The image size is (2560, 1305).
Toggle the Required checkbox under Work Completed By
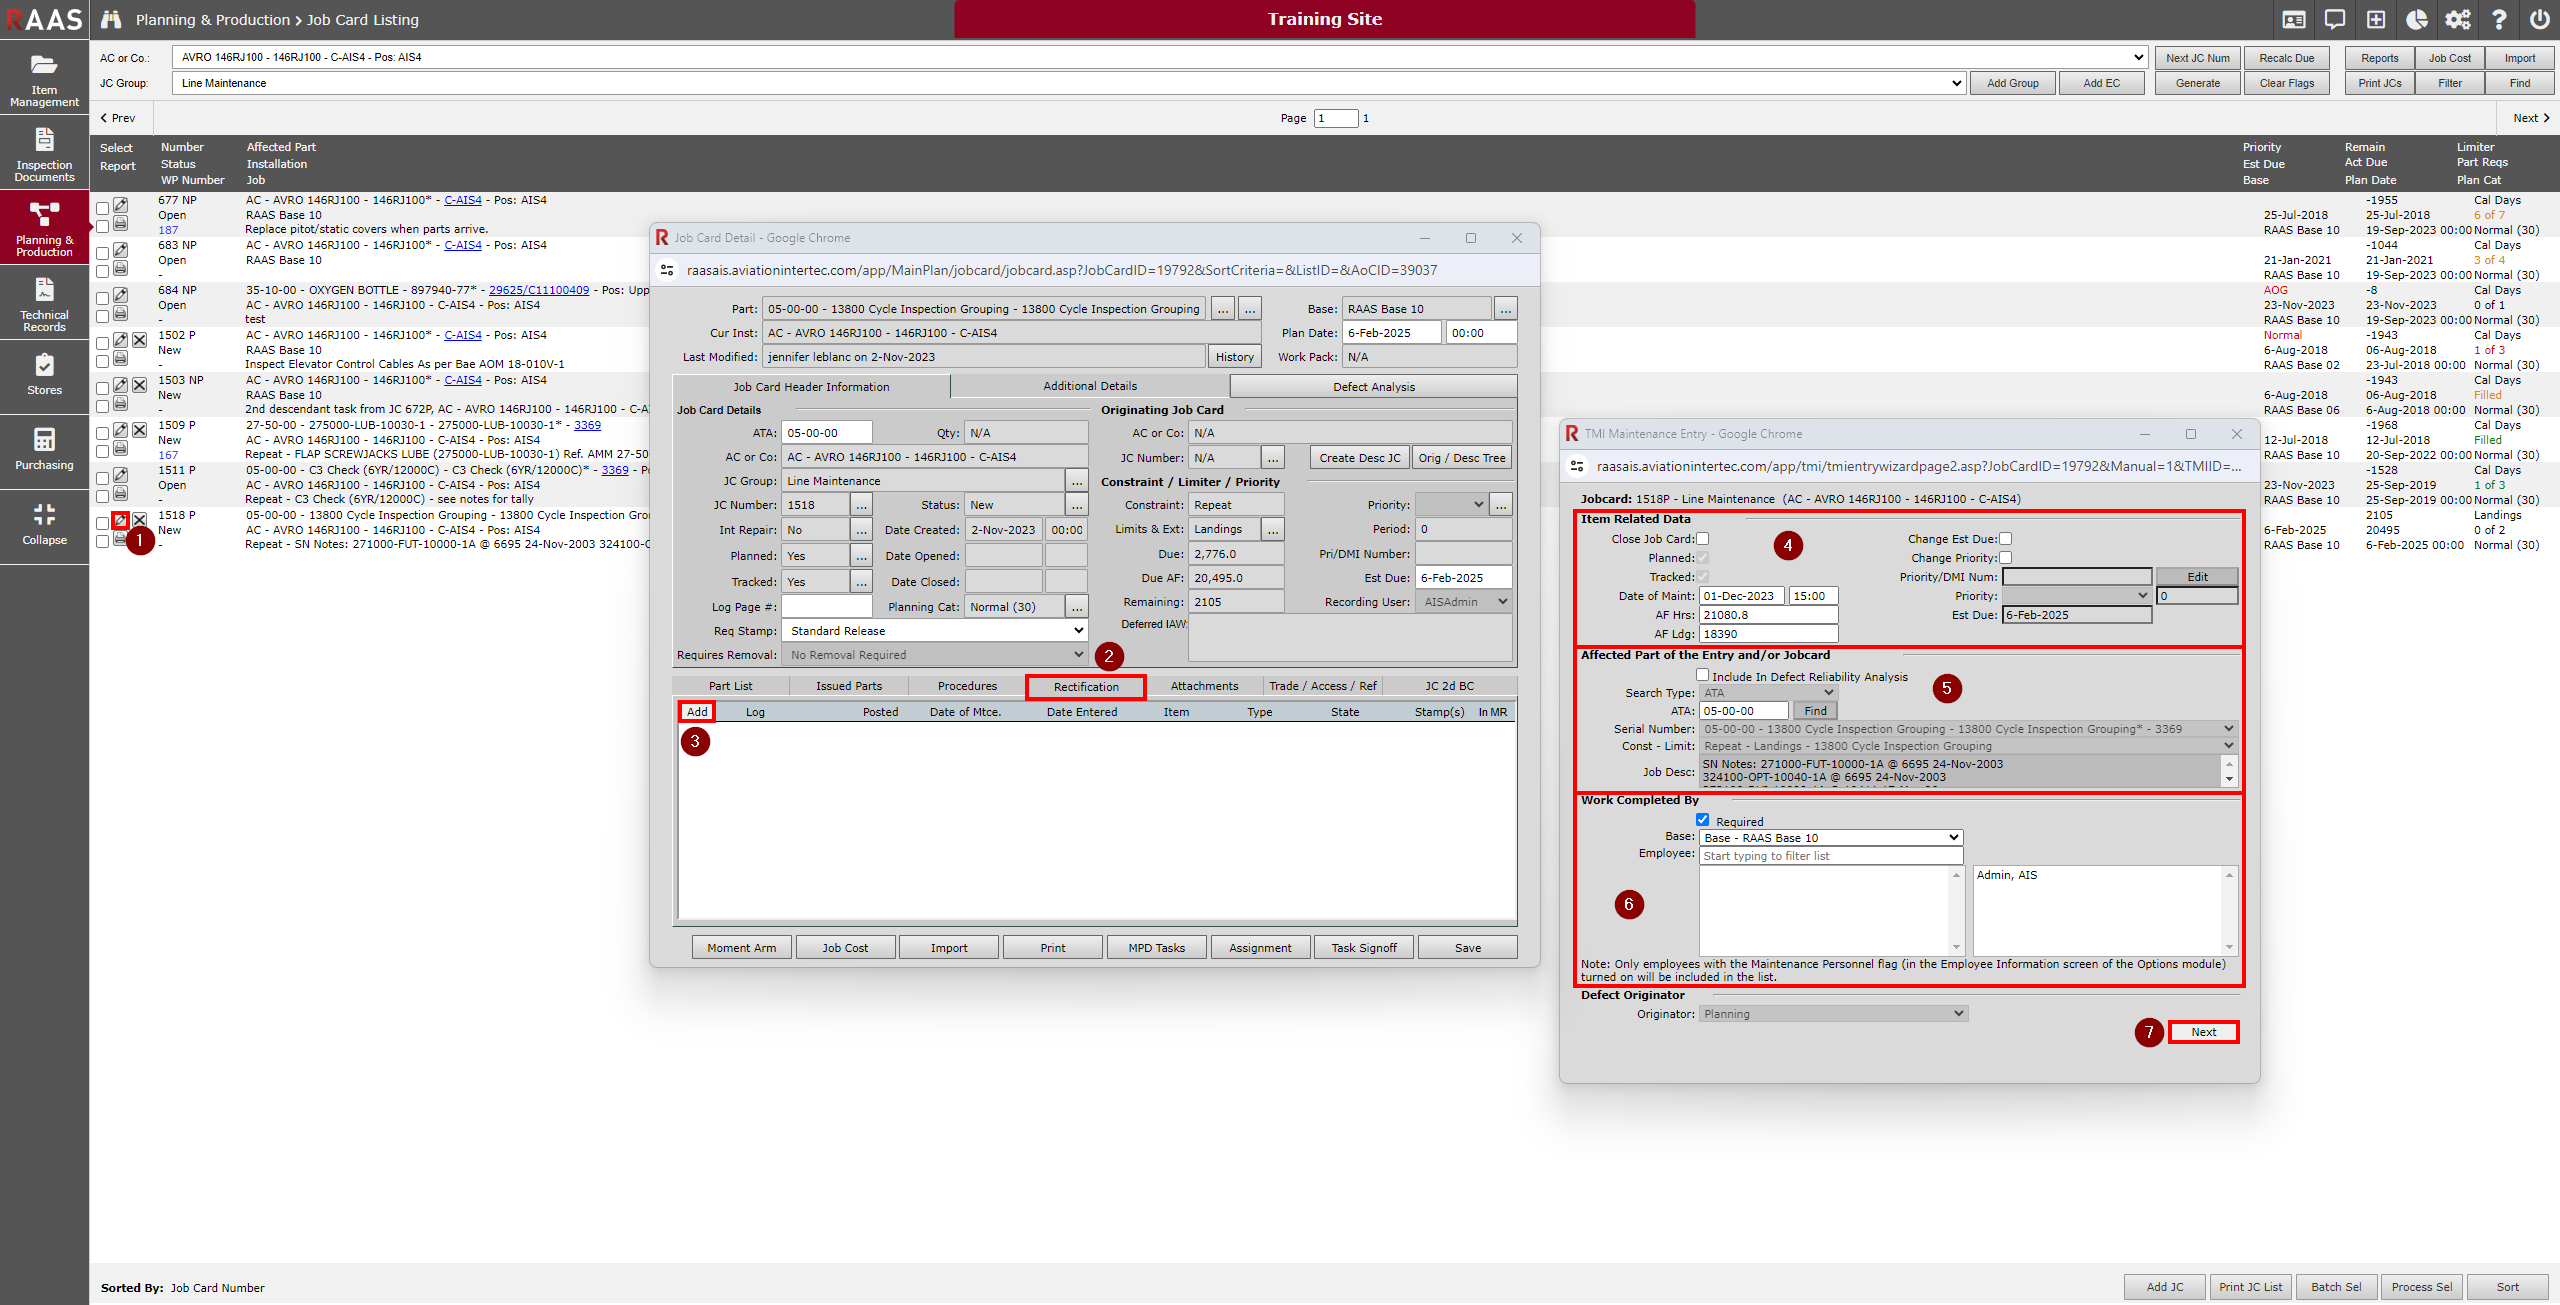coord(1703,820)
